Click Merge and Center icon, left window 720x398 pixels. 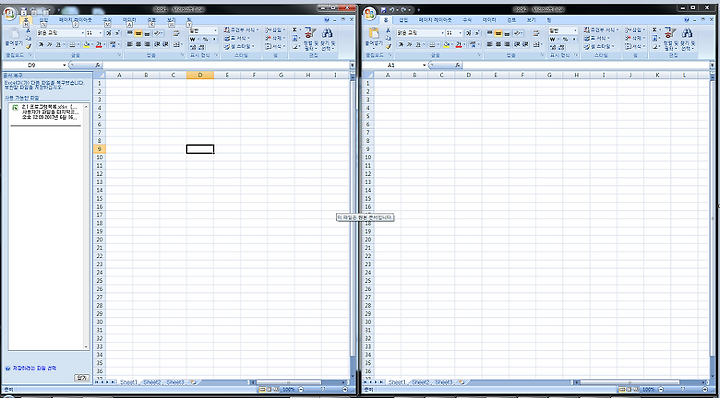click(177, 44)
